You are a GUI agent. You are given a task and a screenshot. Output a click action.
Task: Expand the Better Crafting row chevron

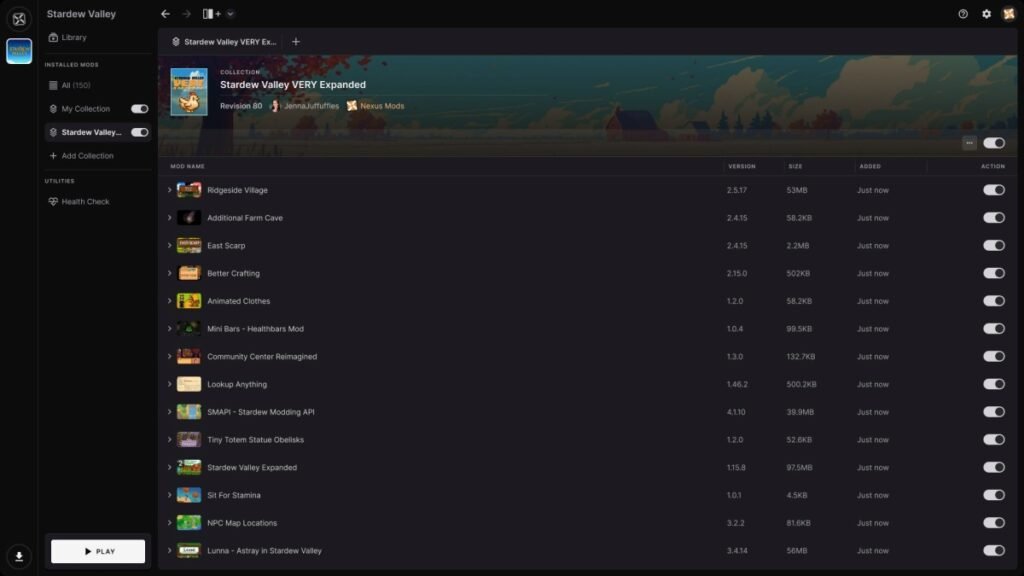point(170,273)
